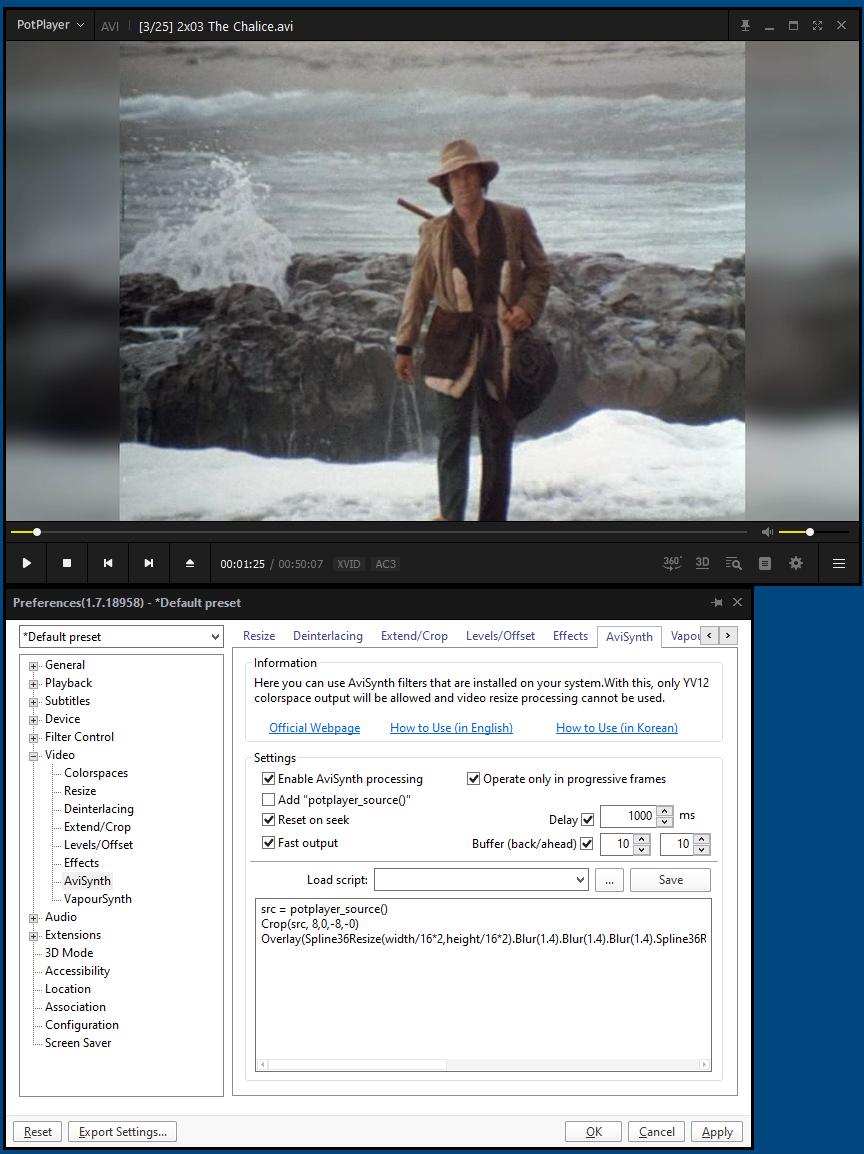Click the Eject/Open file icon

click(190, 563)
